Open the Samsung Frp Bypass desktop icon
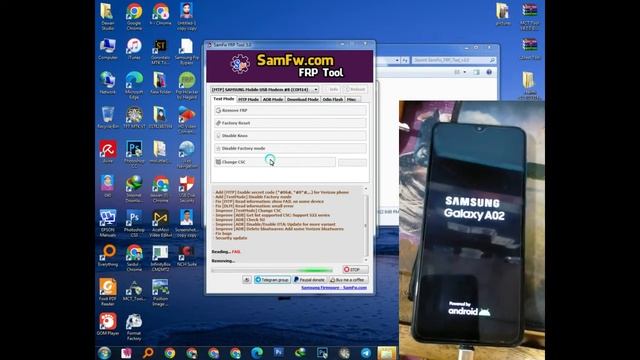 pos(187,51)
